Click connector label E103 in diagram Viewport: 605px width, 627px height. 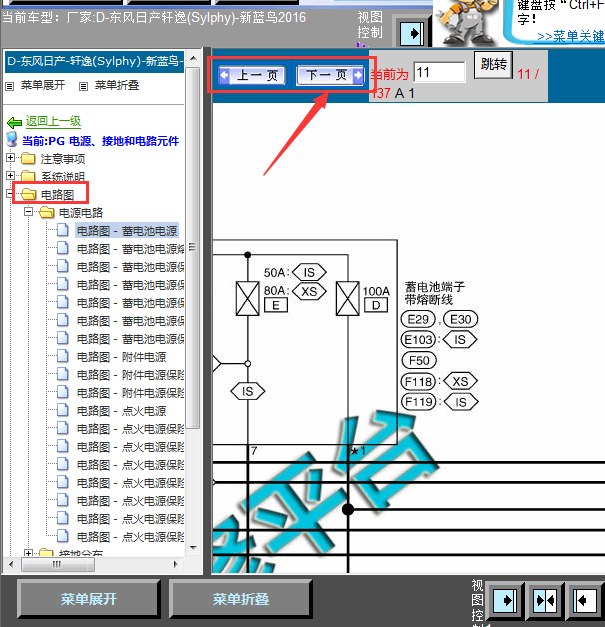click(x=418, y=339)
